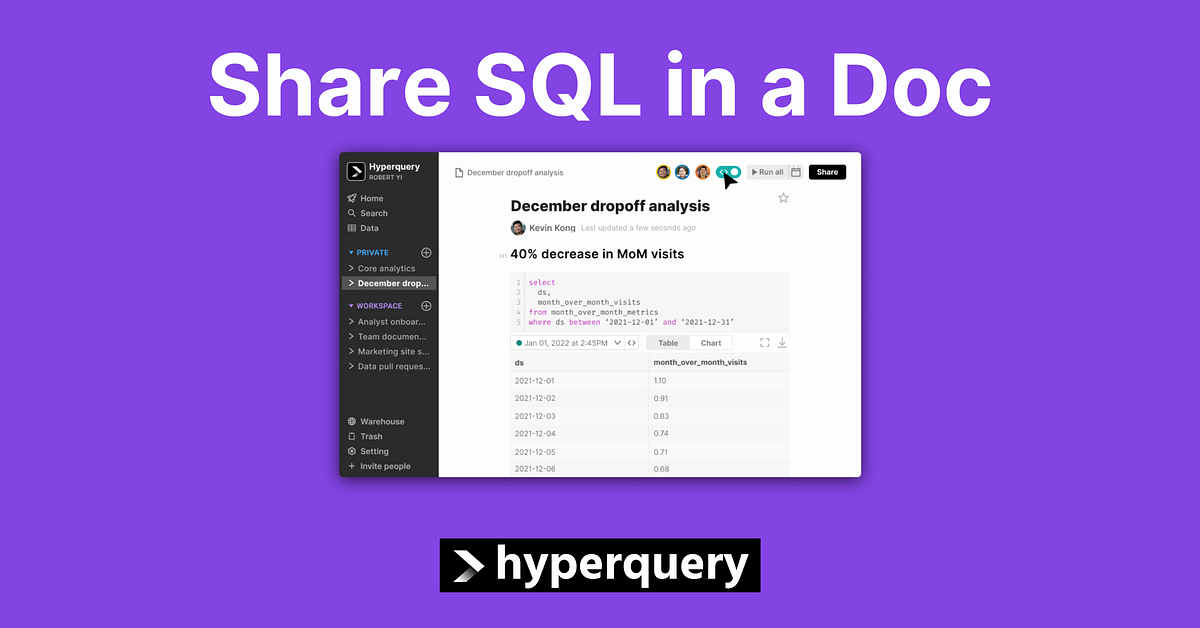Open the Trash from the sidebar
The height and width of the screenshot is (628, 1200).
point(371,436)
